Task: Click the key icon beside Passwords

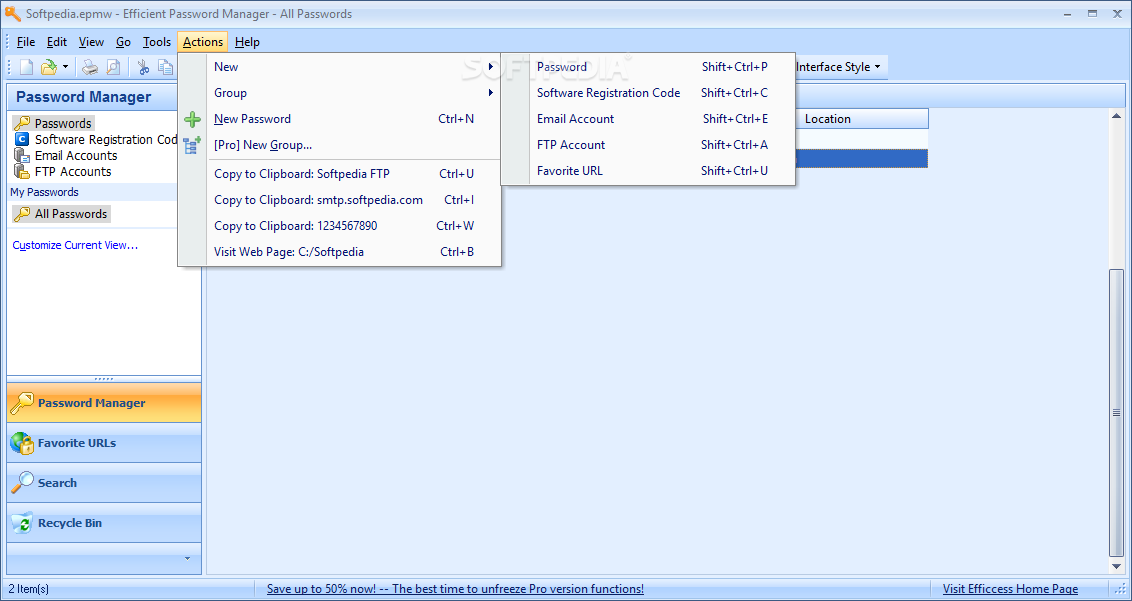Action: [x=22, y=124]
